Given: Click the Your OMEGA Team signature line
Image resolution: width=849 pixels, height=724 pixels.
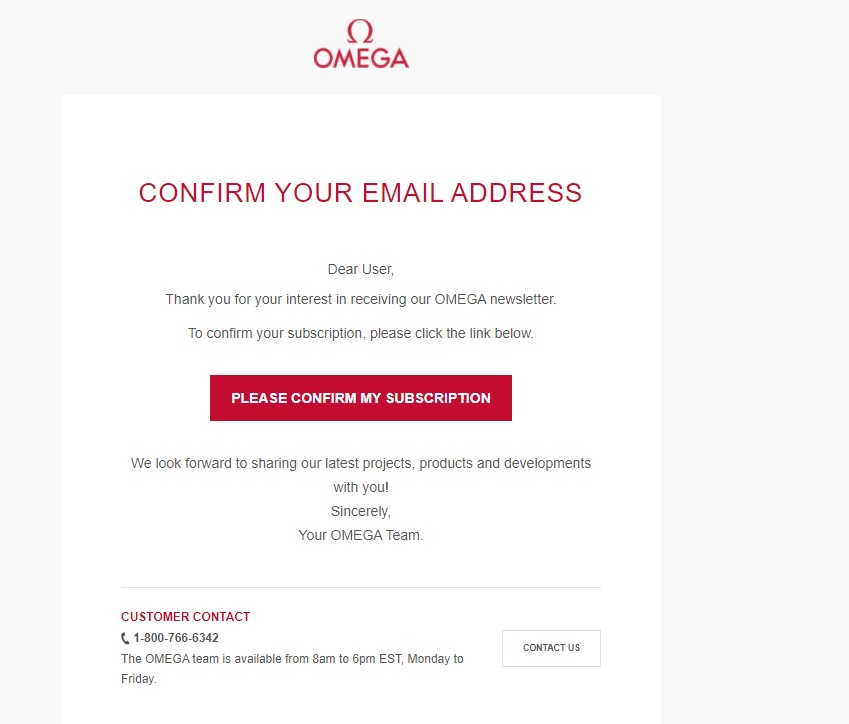Looking at the screenshot, I should 360,535.
